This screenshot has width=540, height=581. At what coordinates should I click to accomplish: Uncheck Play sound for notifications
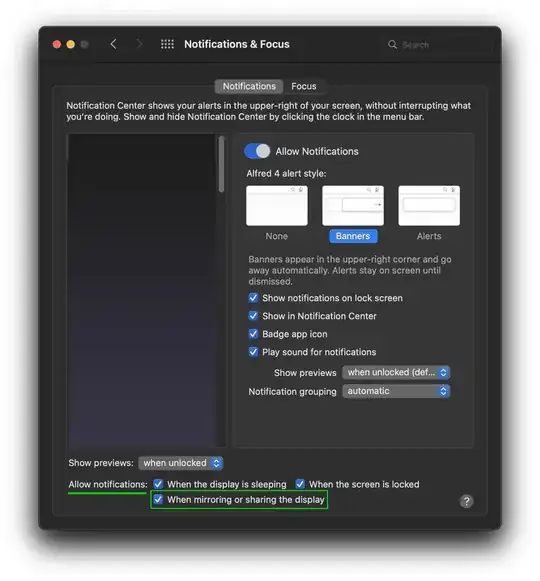tap(253, 352)
